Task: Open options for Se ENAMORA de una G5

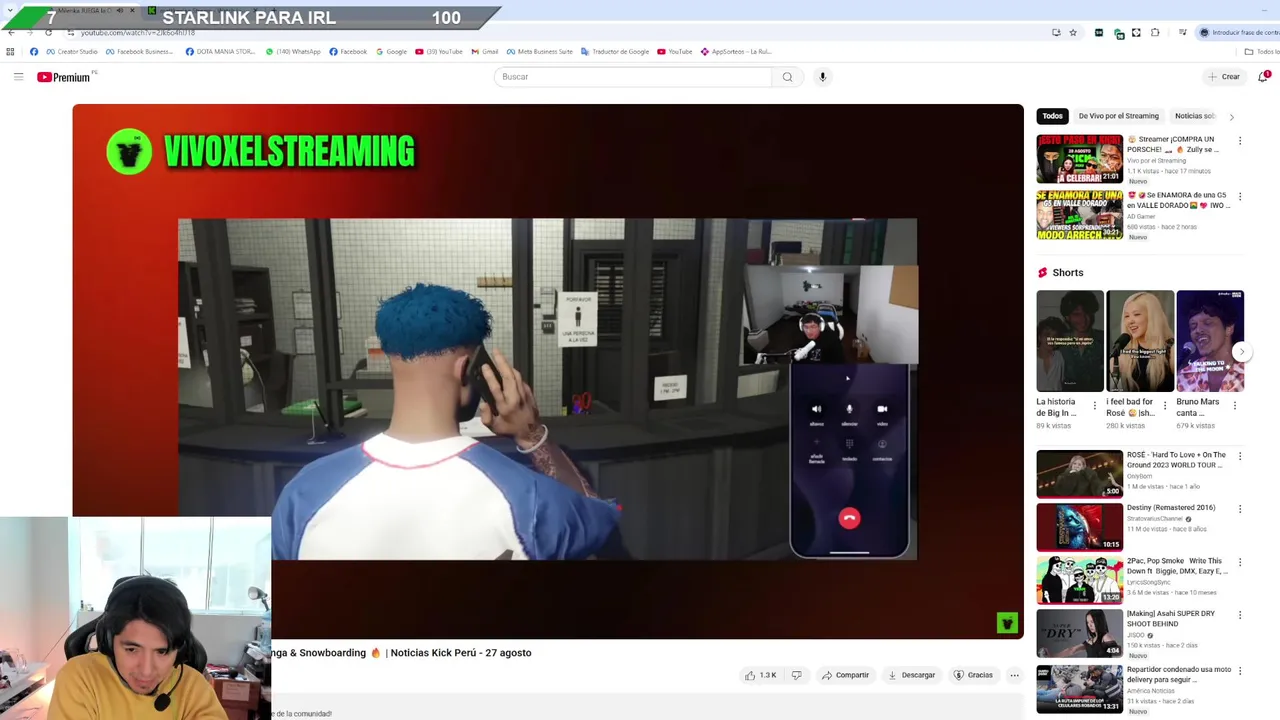Action: [x=1240, y=197]
